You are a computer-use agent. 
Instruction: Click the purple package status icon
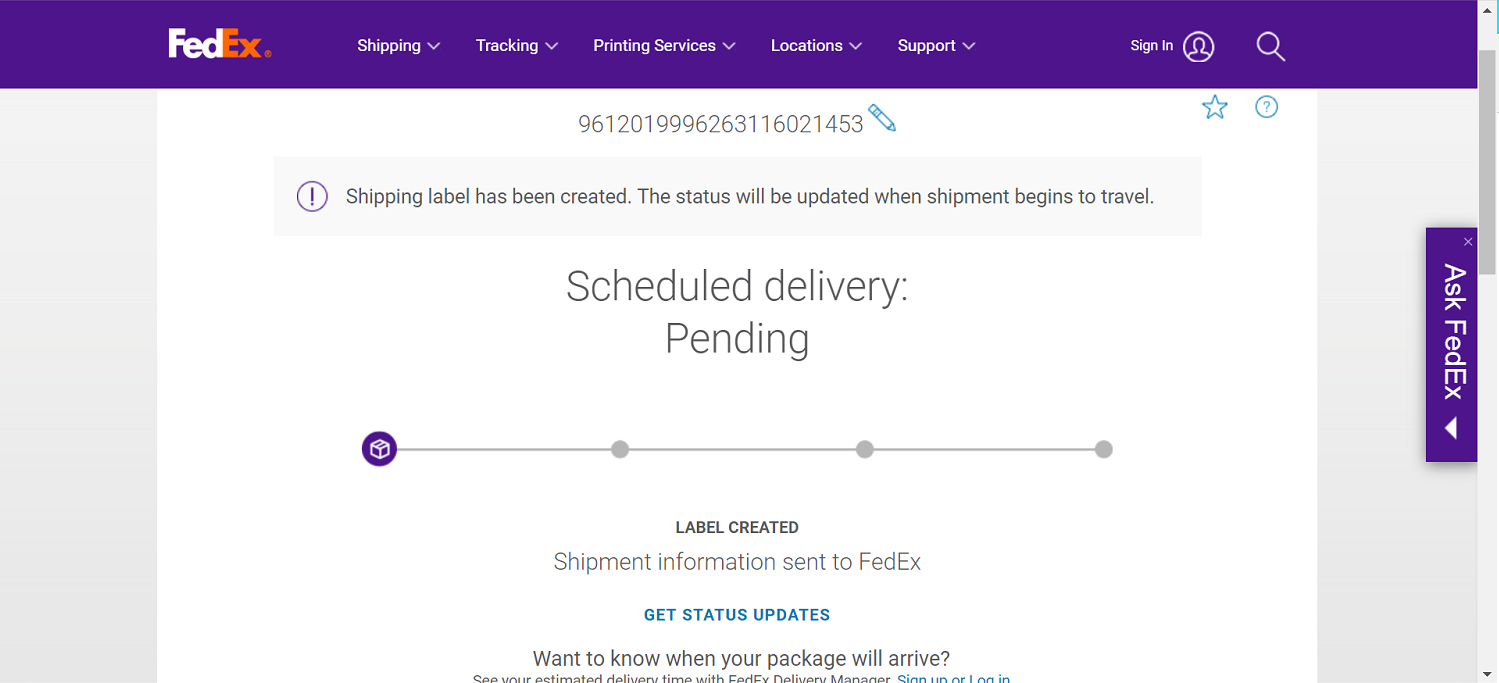(379, 449)
